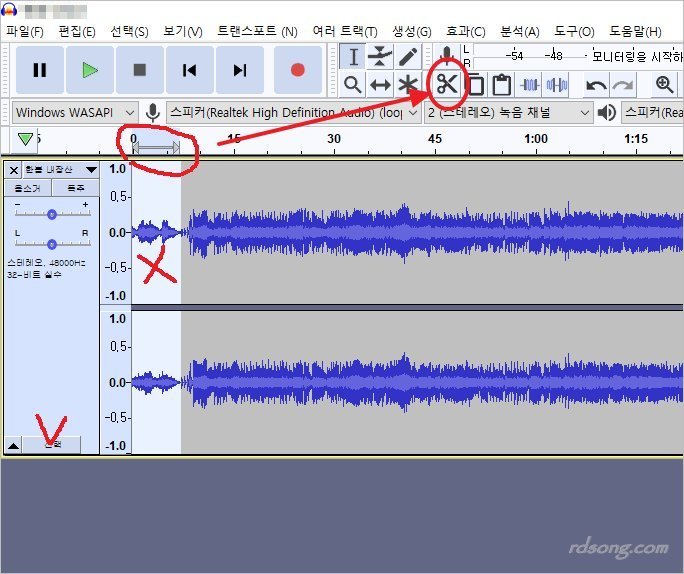Select the Draw pencil tool
This screenshot has width=684, height=574.
tap(408, 56)
